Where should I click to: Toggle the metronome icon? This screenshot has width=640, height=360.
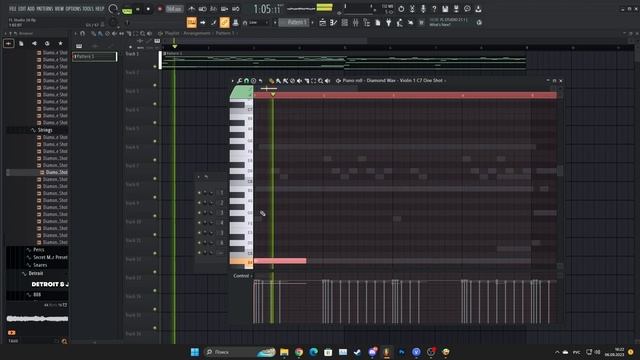click(191, 9)
